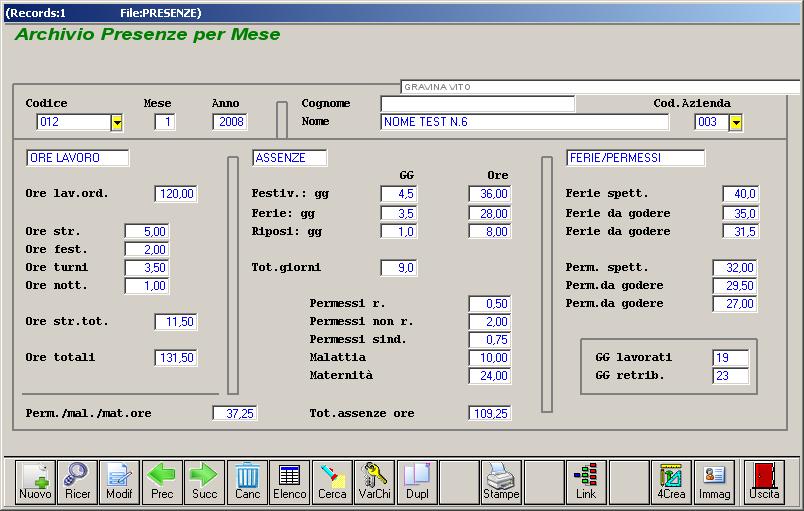Click the Permessi r. field 0,50
804x511 pixels.
click(490, 304)
